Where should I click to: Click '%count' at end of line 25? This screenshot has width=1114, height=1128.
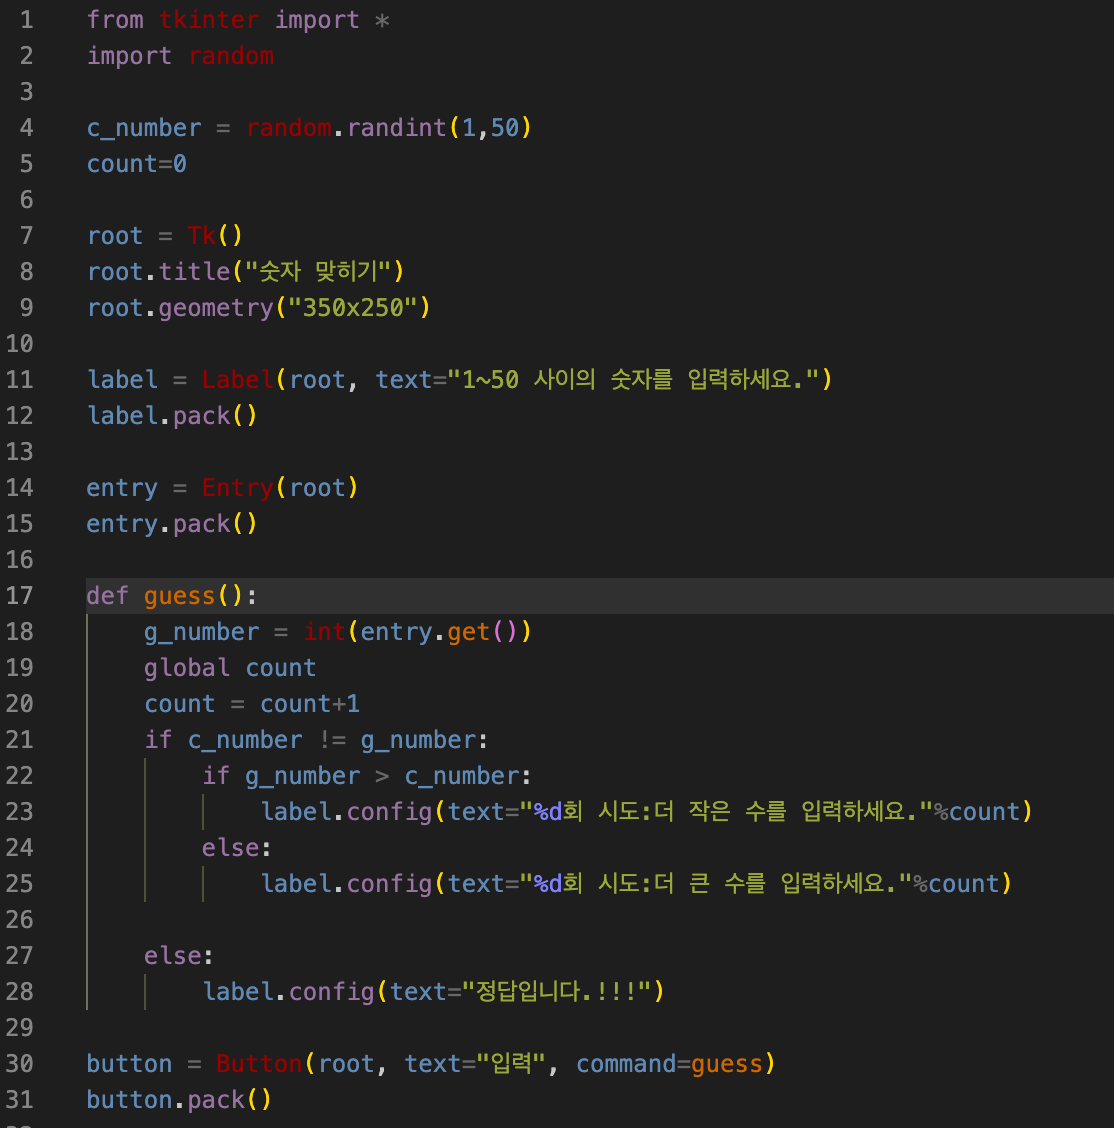tap(957, 883)
